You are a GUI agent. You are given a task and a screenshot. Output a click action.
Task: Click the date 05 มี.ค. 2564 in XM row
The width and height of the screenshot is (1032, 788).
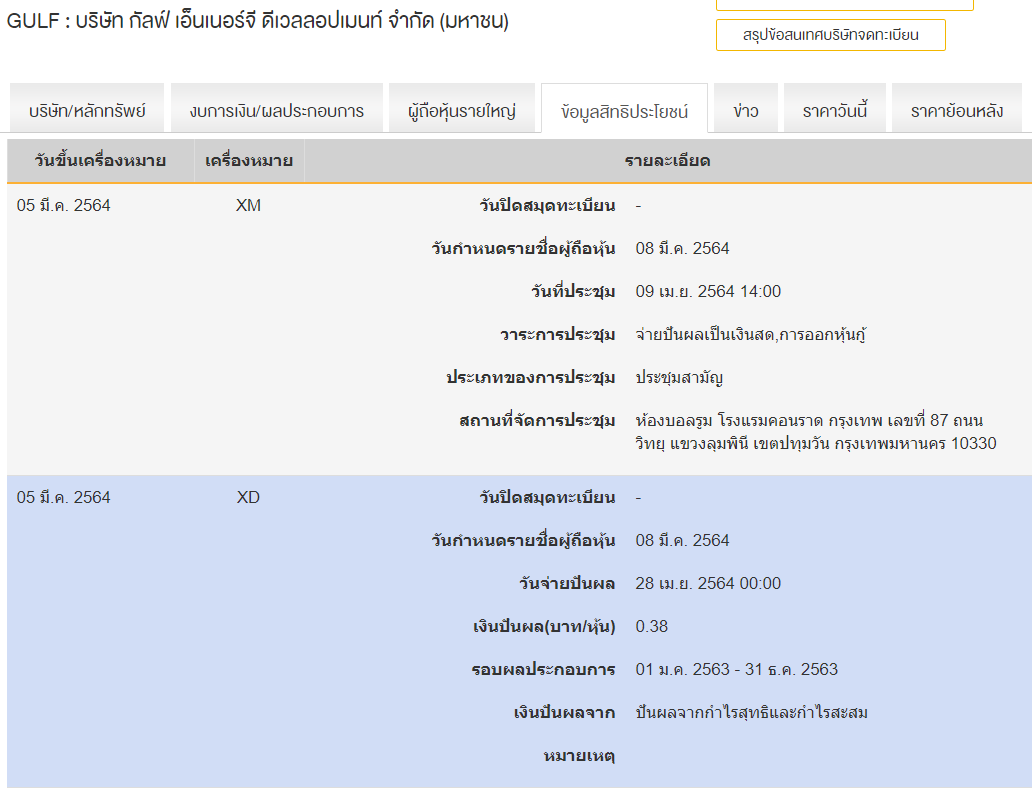point(63,205)
